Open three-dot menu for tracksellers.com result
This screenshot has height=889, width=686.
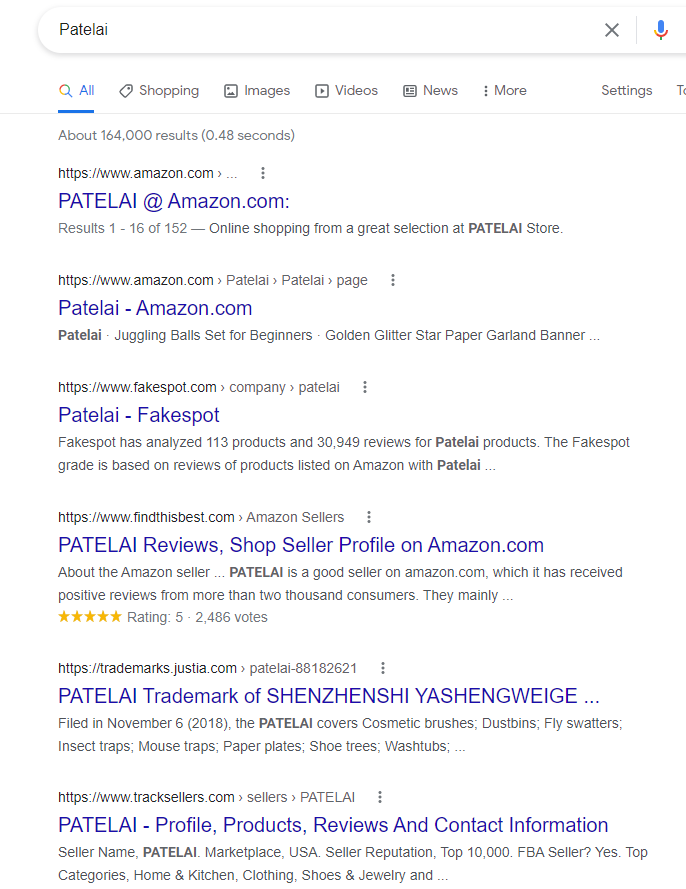379,797
